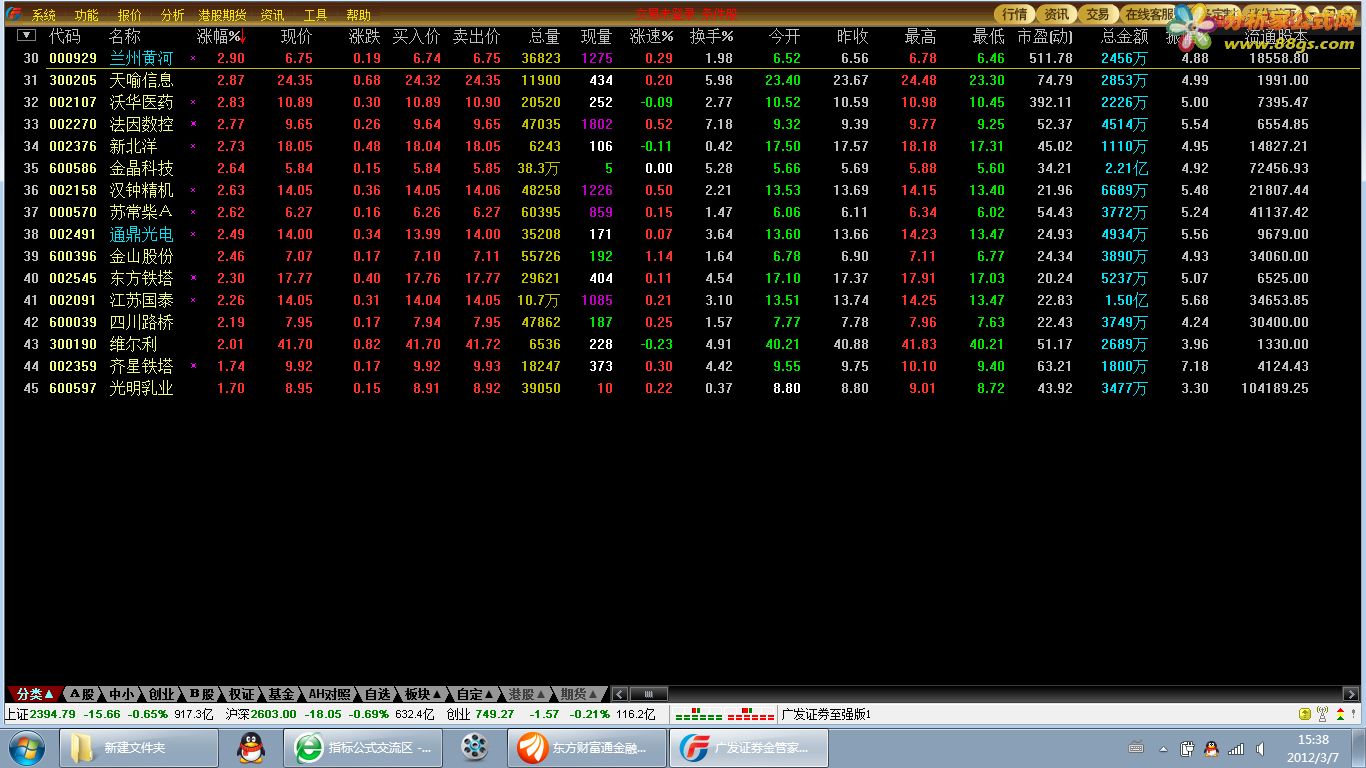The width and height of the screenshot is (1366, 768).
Task: Click horizontal scrollbar left arrow
Action: tap(619, 694)
